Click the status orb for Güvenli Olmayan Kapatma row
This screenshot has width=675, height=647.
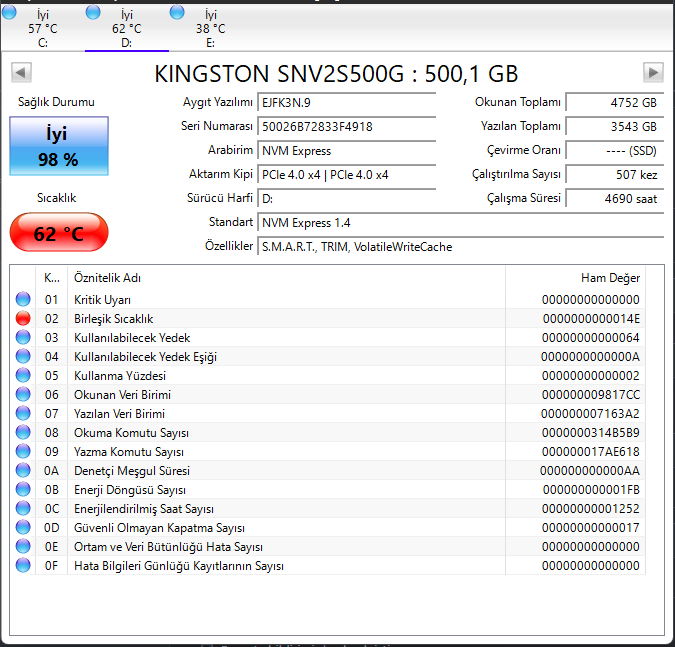point(23,527)
